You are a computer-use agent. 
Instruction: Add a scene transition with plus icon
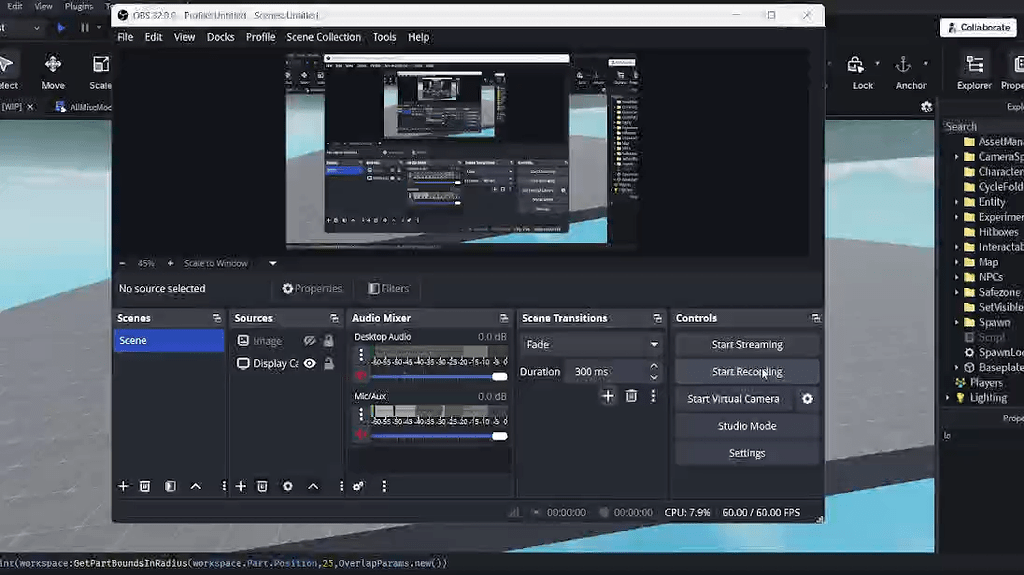tap(608, 396)
